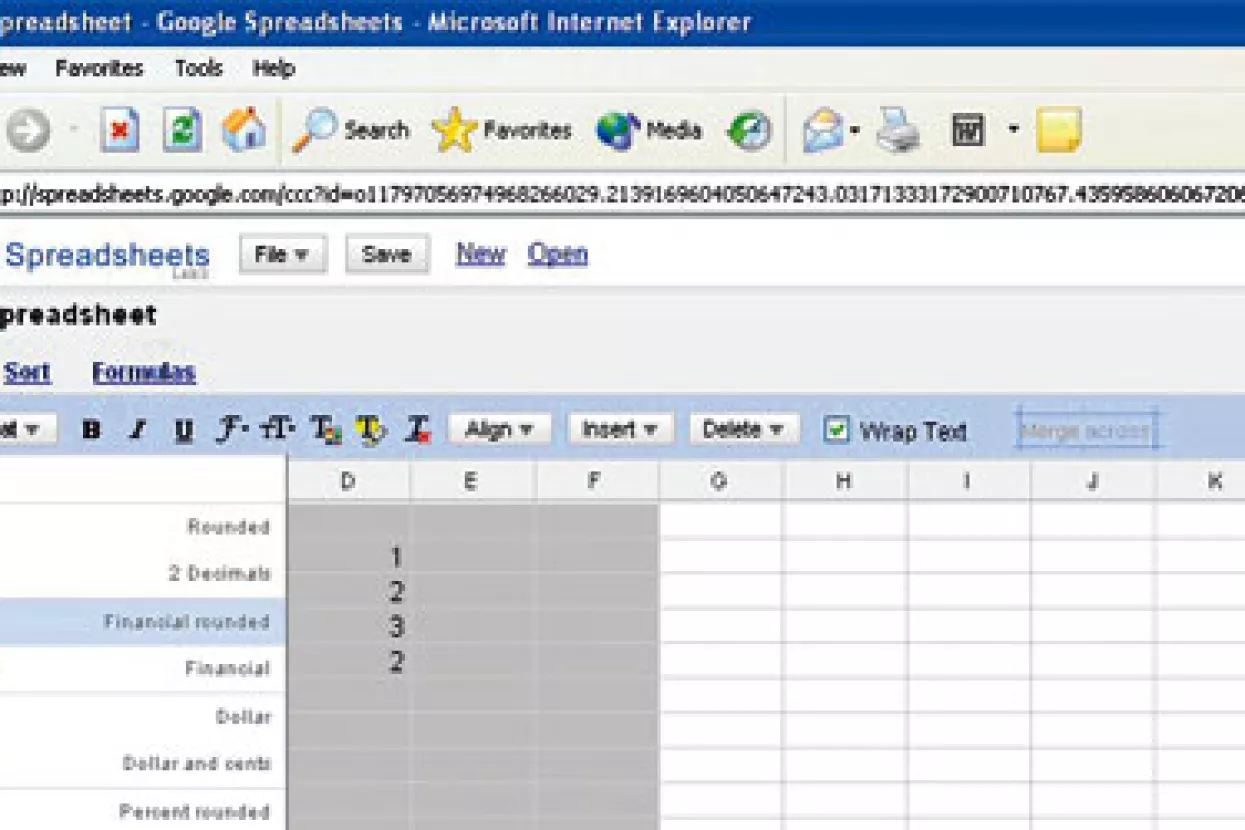
Task: Expand the Insert dropdown
Action: click(619, 430)
